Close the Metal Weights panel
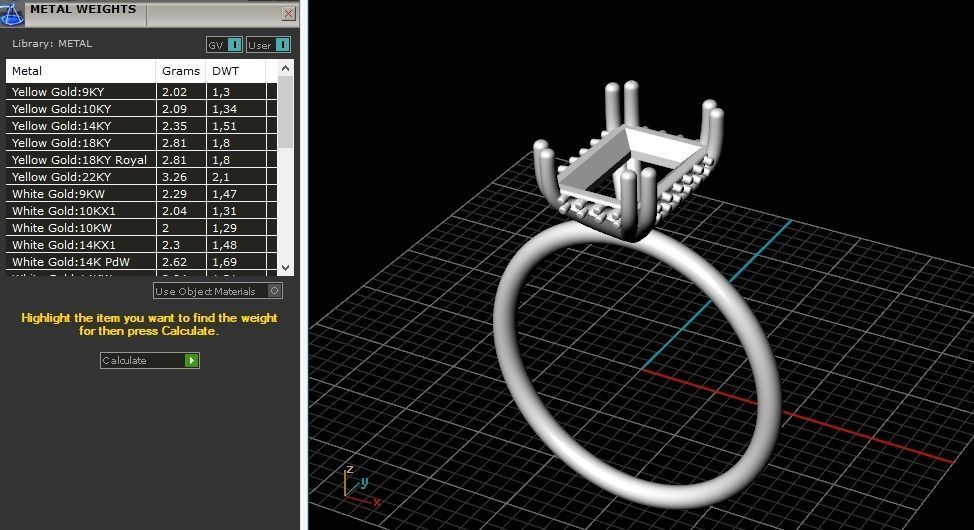Viewport: 974px width, 530px height. (288, 13)
